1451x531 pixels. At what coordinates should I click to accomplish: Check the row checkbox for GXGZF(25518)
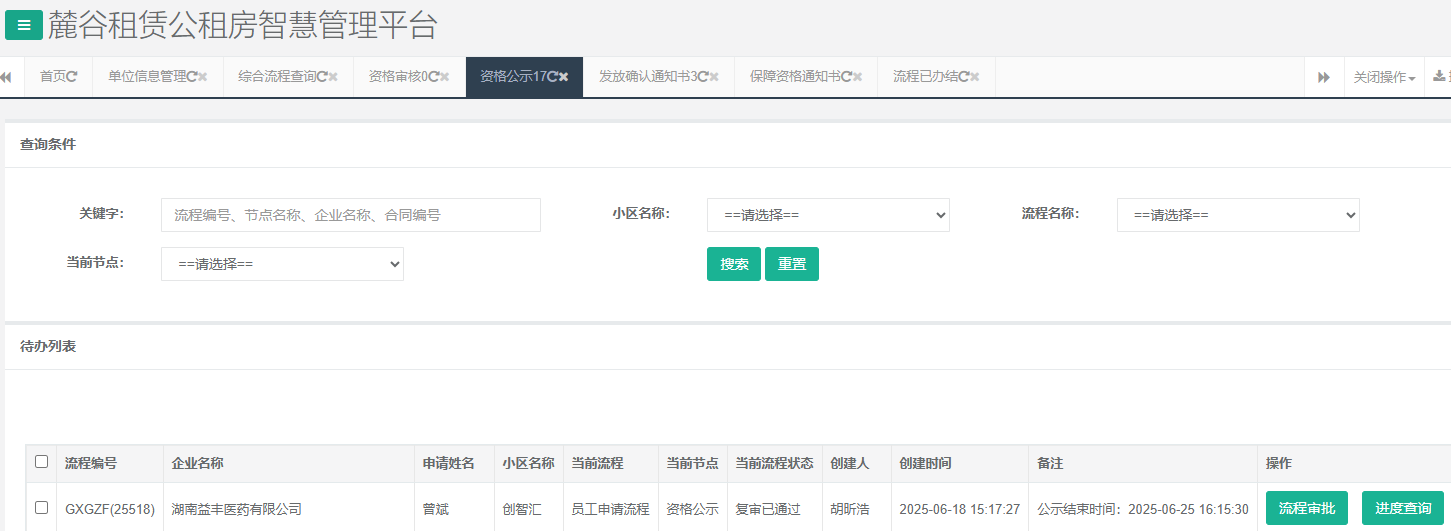coord(41,508)
